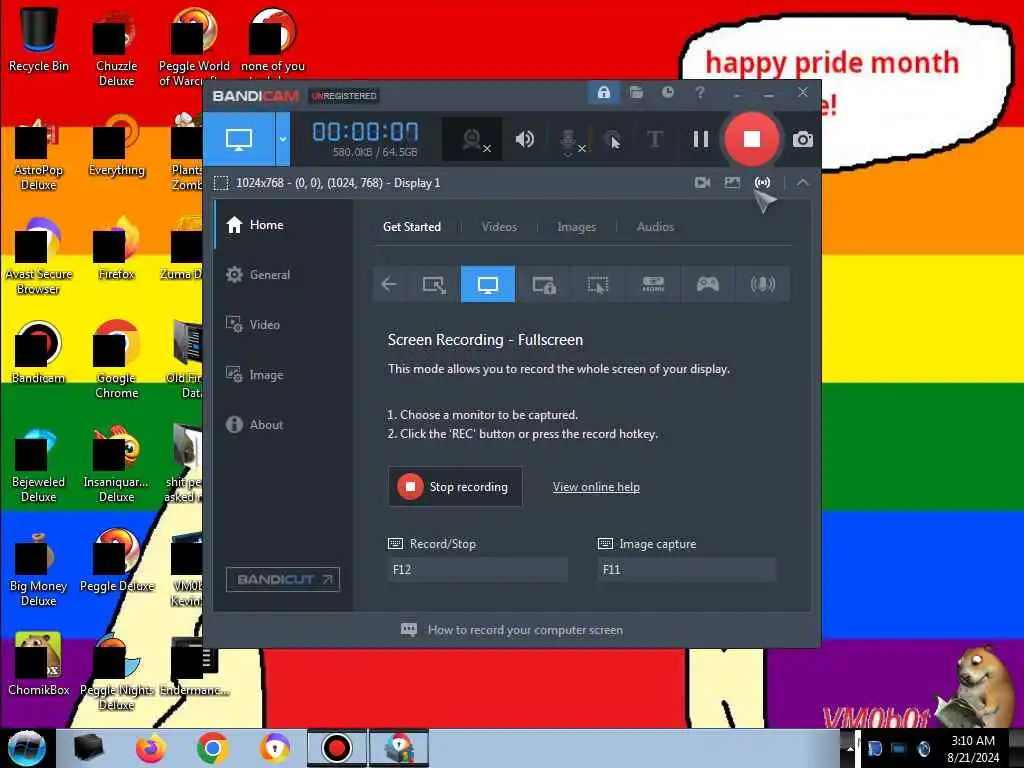
Task: Click the broadcast signal icon in status row
Action: pos(762,183)
